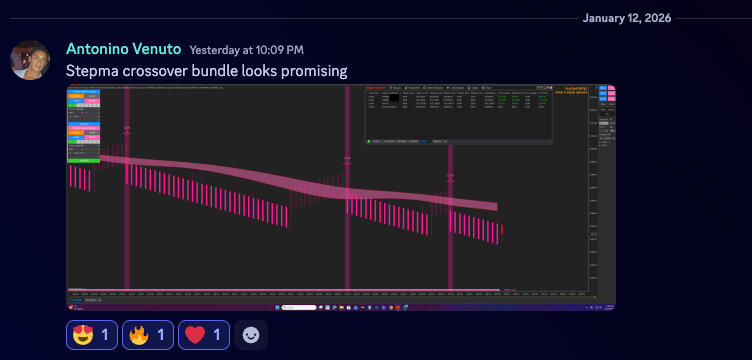Toggle the red heart reaction
Viewport: 752px width, 360px height.
tap(204, 335)
